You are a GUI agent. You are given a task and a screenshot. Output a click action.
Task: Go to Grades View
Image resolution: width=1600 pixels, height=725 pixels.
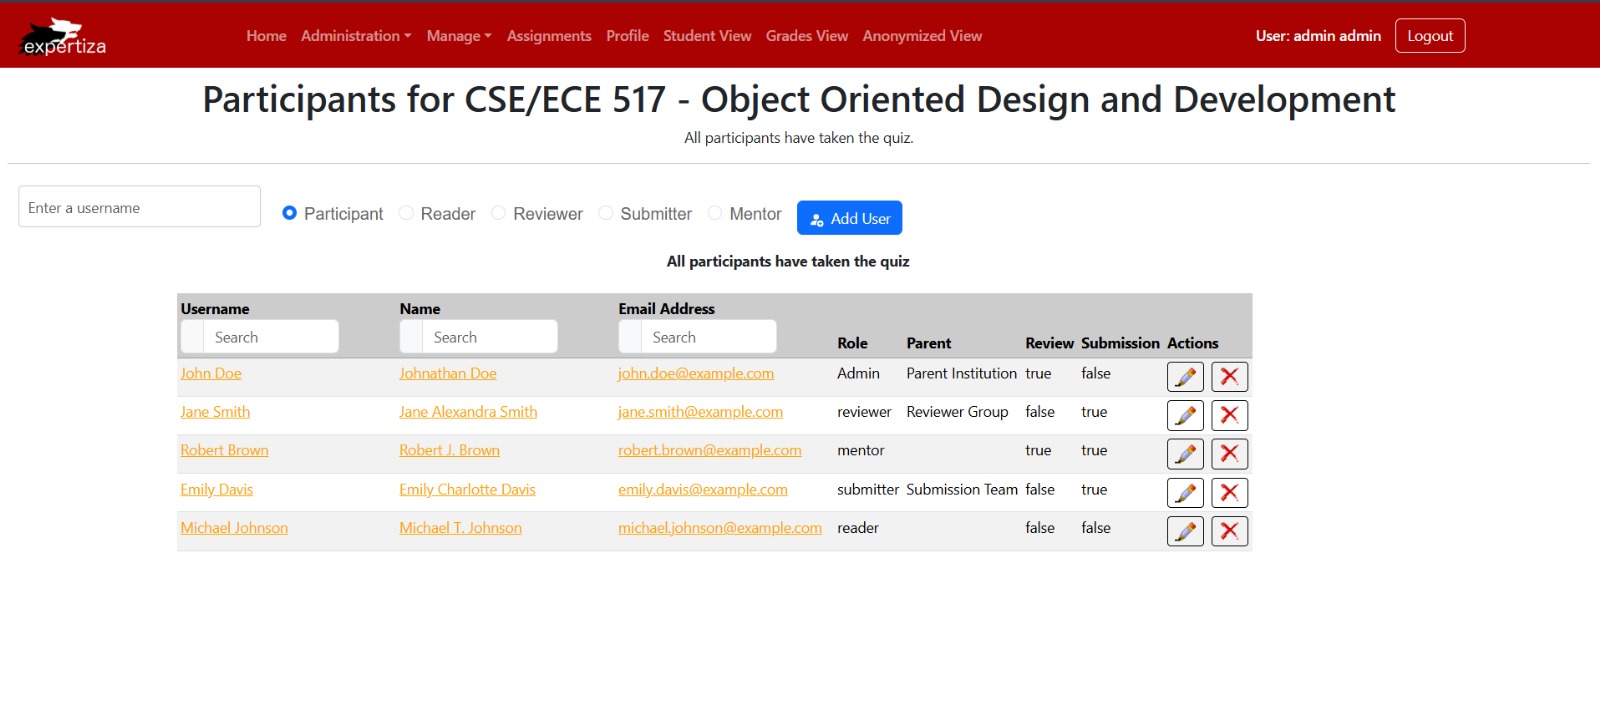click(x=806, y=36)
